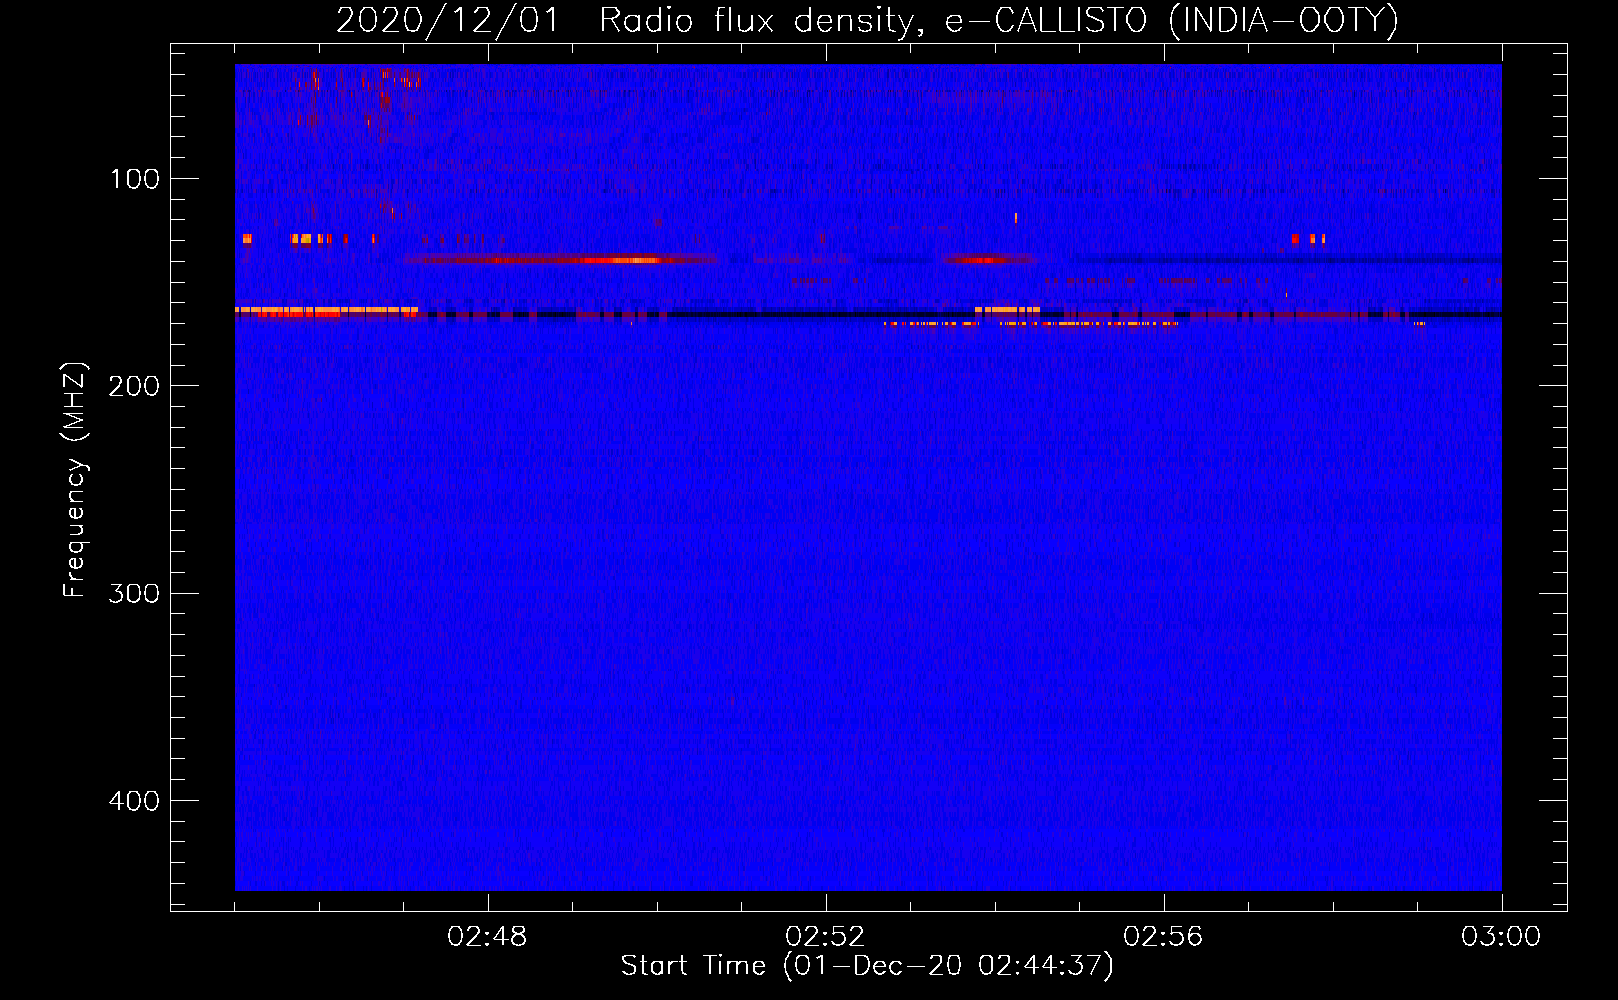Click the 02:48 time tick label

tap(487, 937)
